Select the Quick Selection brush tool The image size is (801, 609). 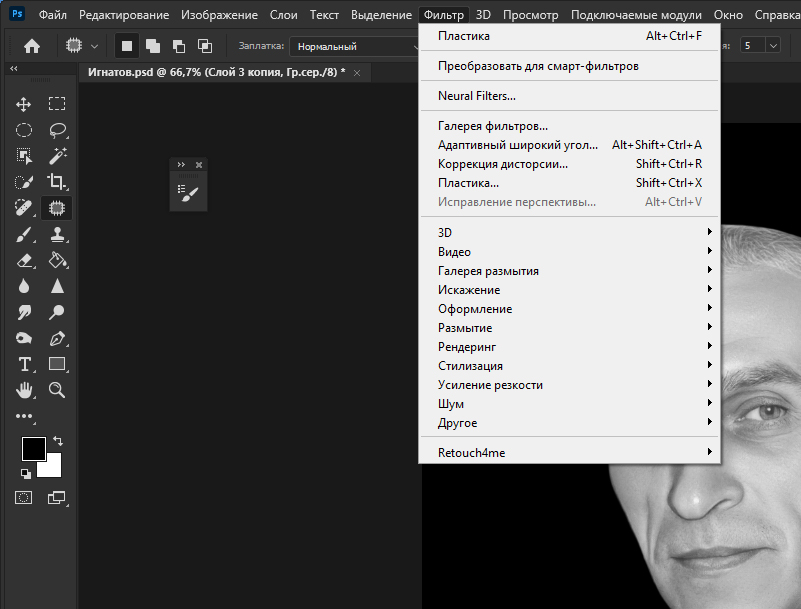click(x=23, y=182)
